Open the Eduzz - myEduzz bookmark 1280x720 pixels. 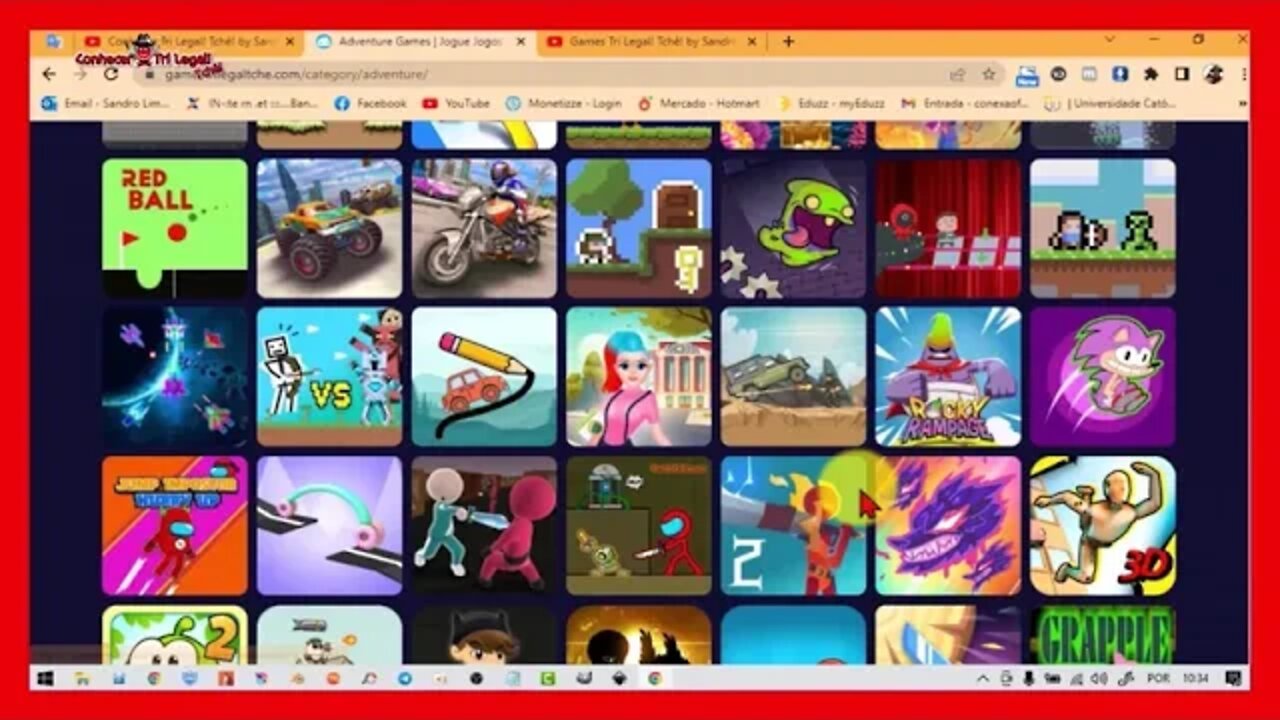[x=832, y=103]
